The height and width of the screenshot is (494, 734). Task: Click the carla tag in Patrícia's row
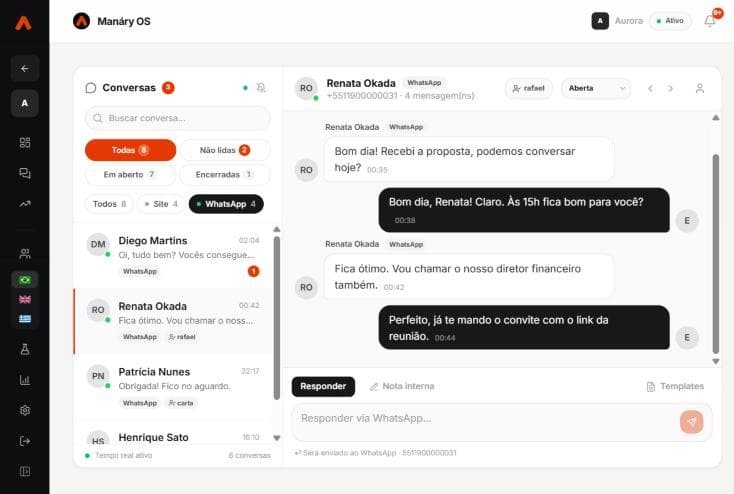(181, 403)
